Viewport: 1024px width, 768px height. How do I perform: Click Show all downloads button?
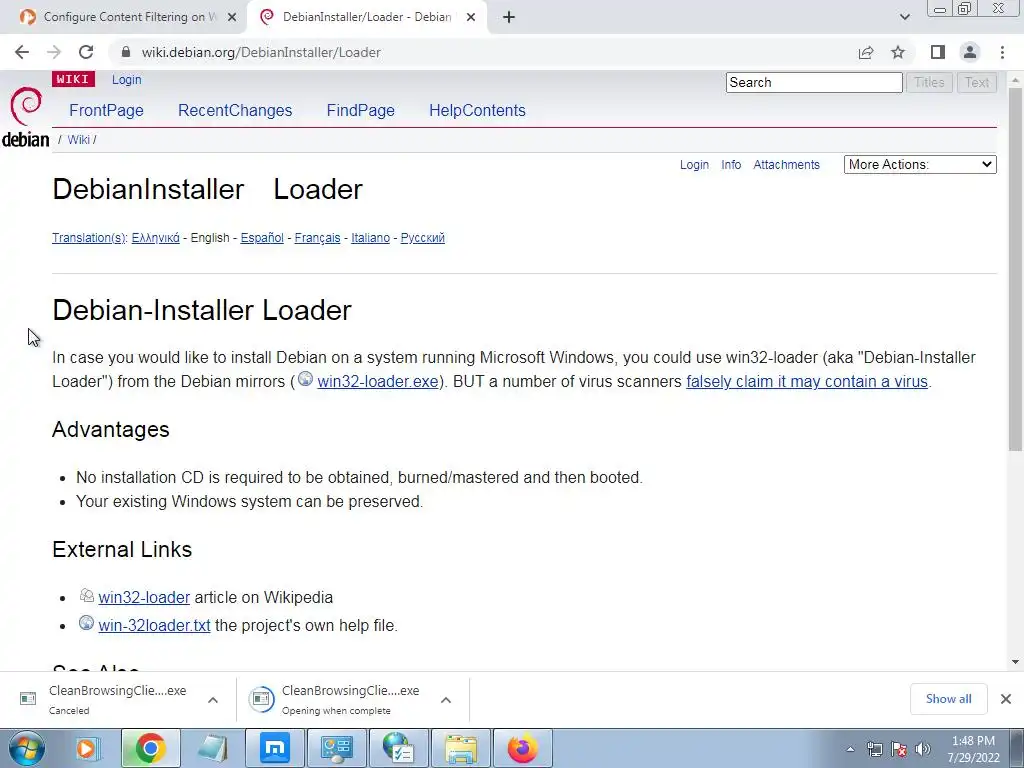tap(948, 699)
